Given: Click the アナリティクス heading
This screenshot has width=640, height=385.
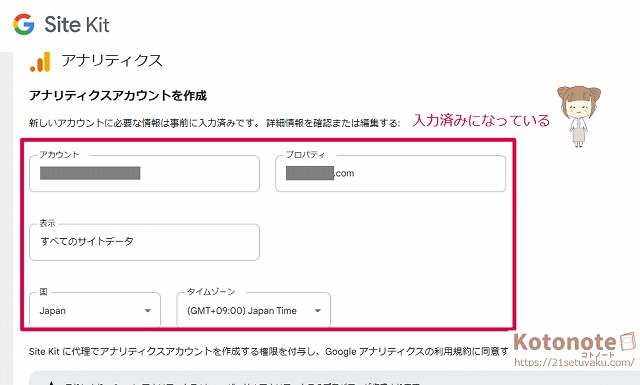Looking at the screenshot, I should (112, 60).
